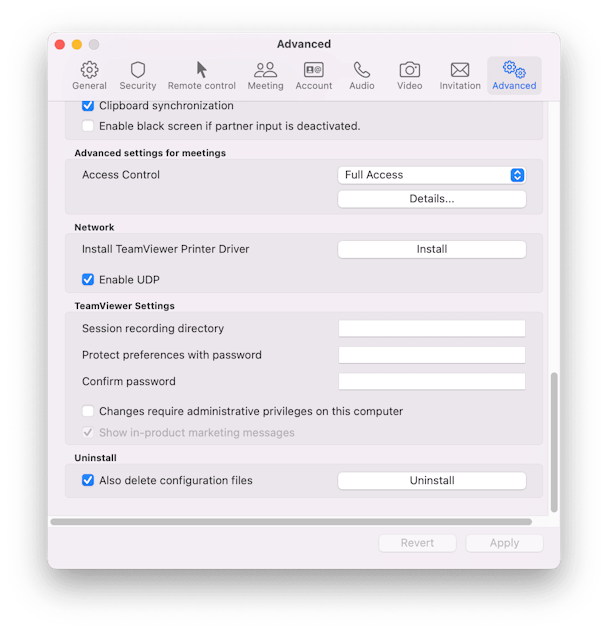This screenshot has height=632, width=608.
Task: Toggle Show in-product marketing messages checkbox
Action: 88,432
